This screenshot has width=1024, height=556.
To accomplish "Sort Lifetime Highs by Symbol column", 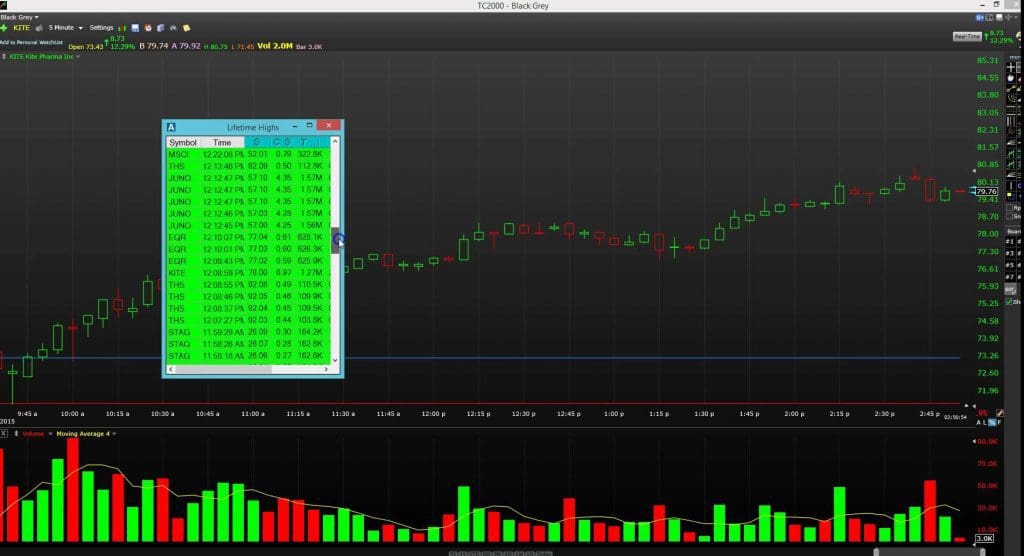I will pos(182,142).
